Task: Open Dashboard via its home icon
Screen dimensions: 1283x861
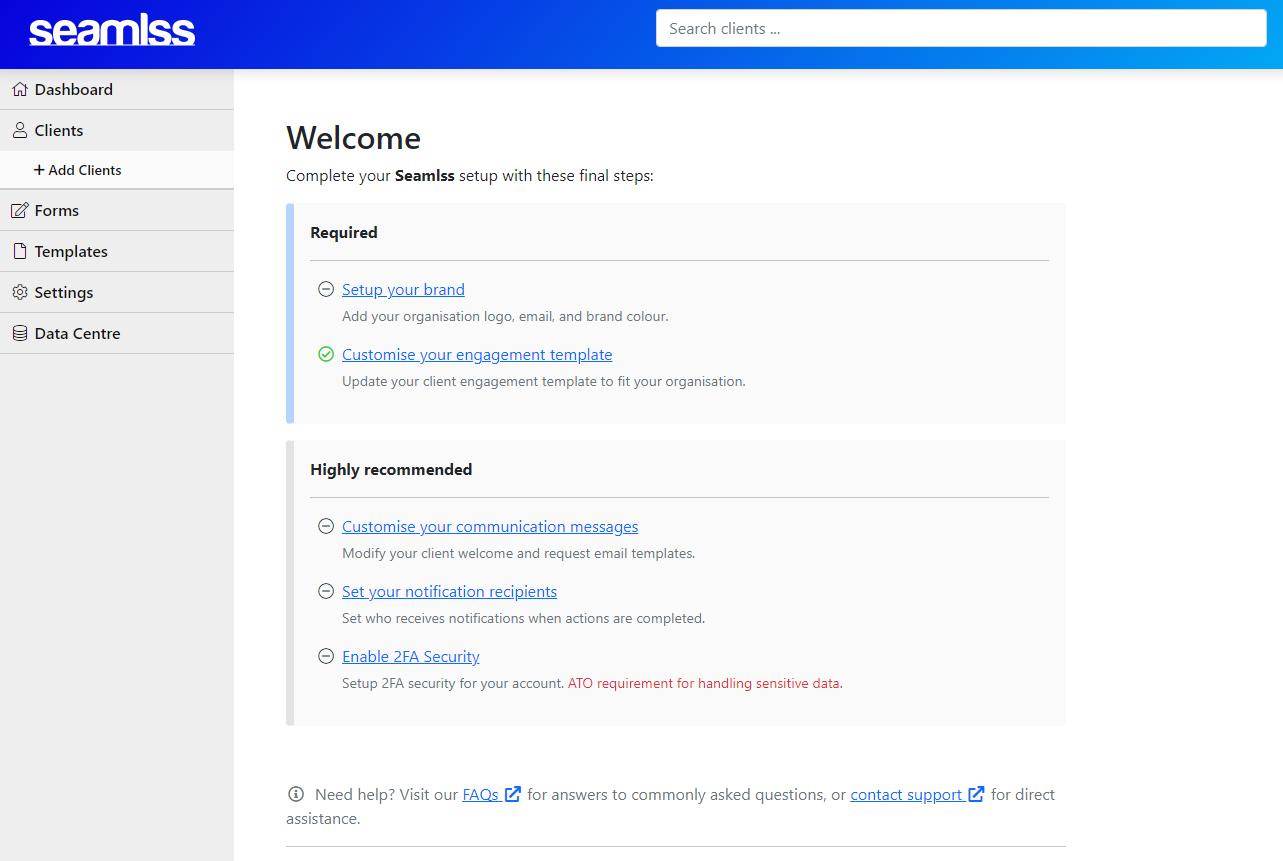Action: click(20, 90)
